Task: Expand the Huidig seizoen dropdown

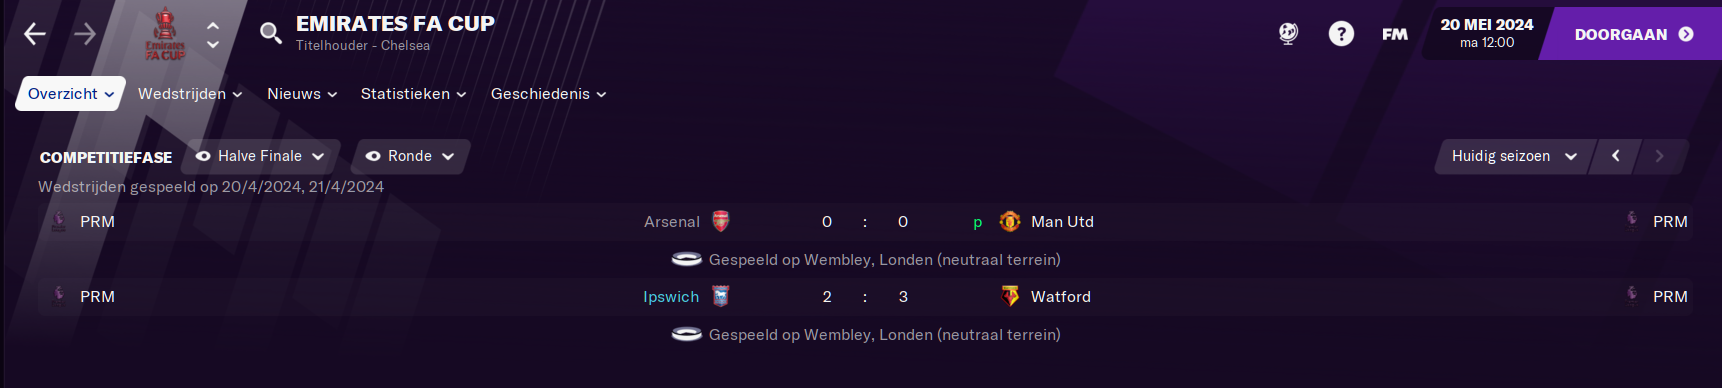Action: click(1514, 156)
